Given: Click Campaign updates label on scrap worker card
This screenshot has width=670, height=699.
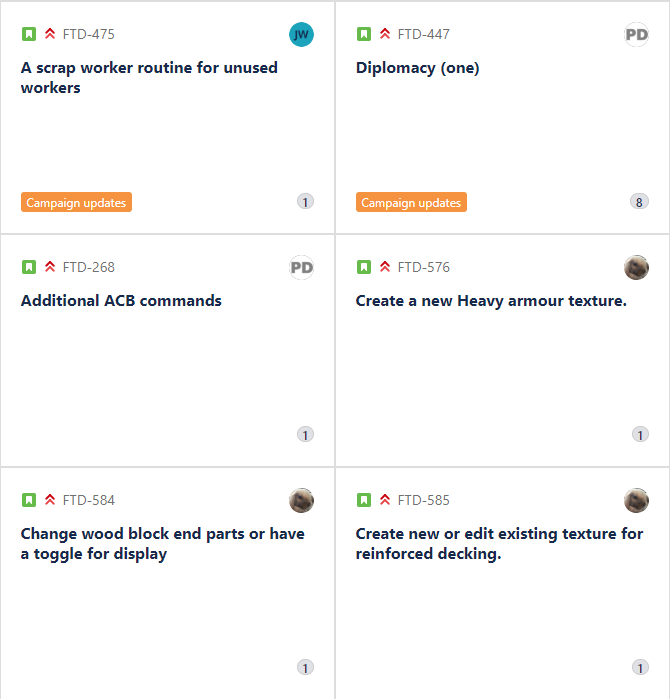Looking at the screenshot, I should [76, 202].
